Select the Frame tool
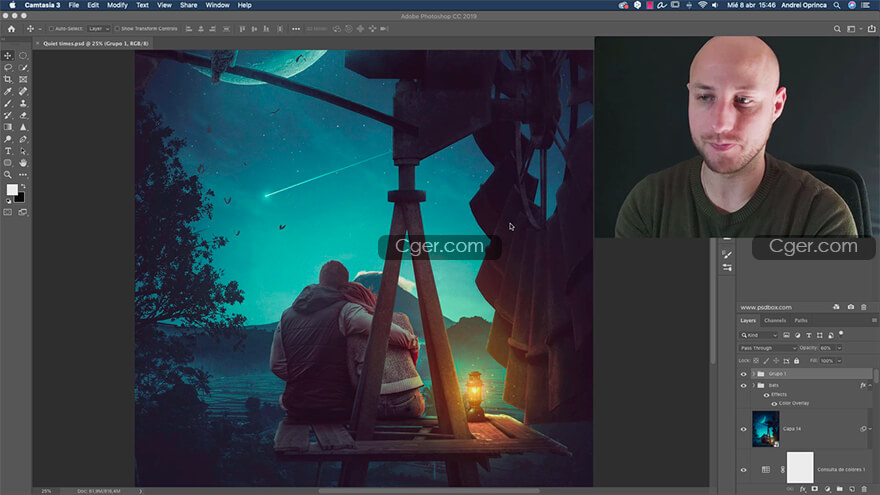Screen dimensions: 880x495 pos(23,79)
